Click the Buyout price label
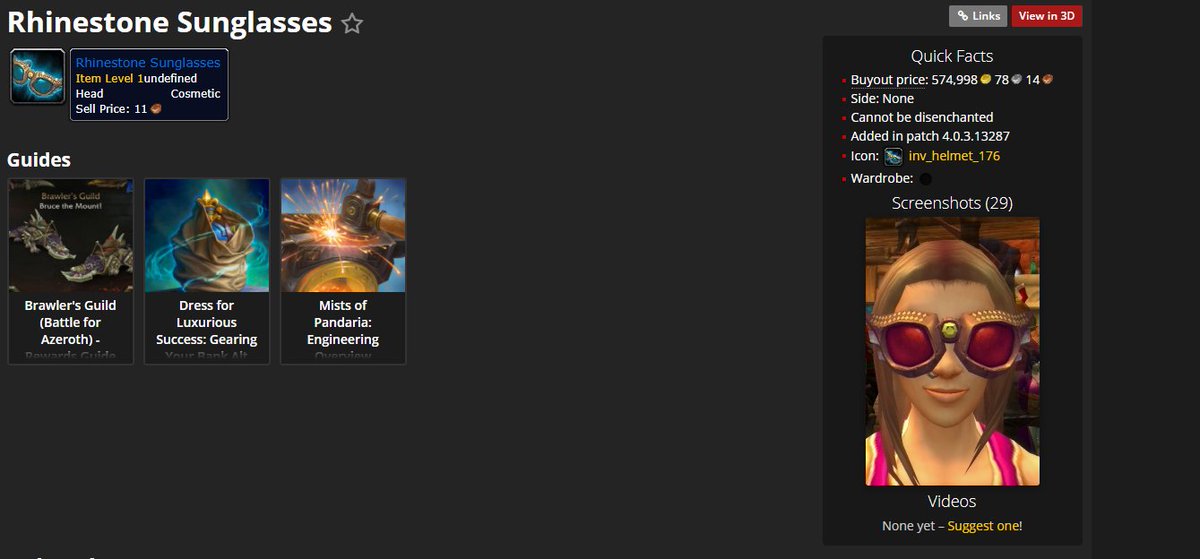Viewport: 1200px width, 559px height. click(889, 79)
